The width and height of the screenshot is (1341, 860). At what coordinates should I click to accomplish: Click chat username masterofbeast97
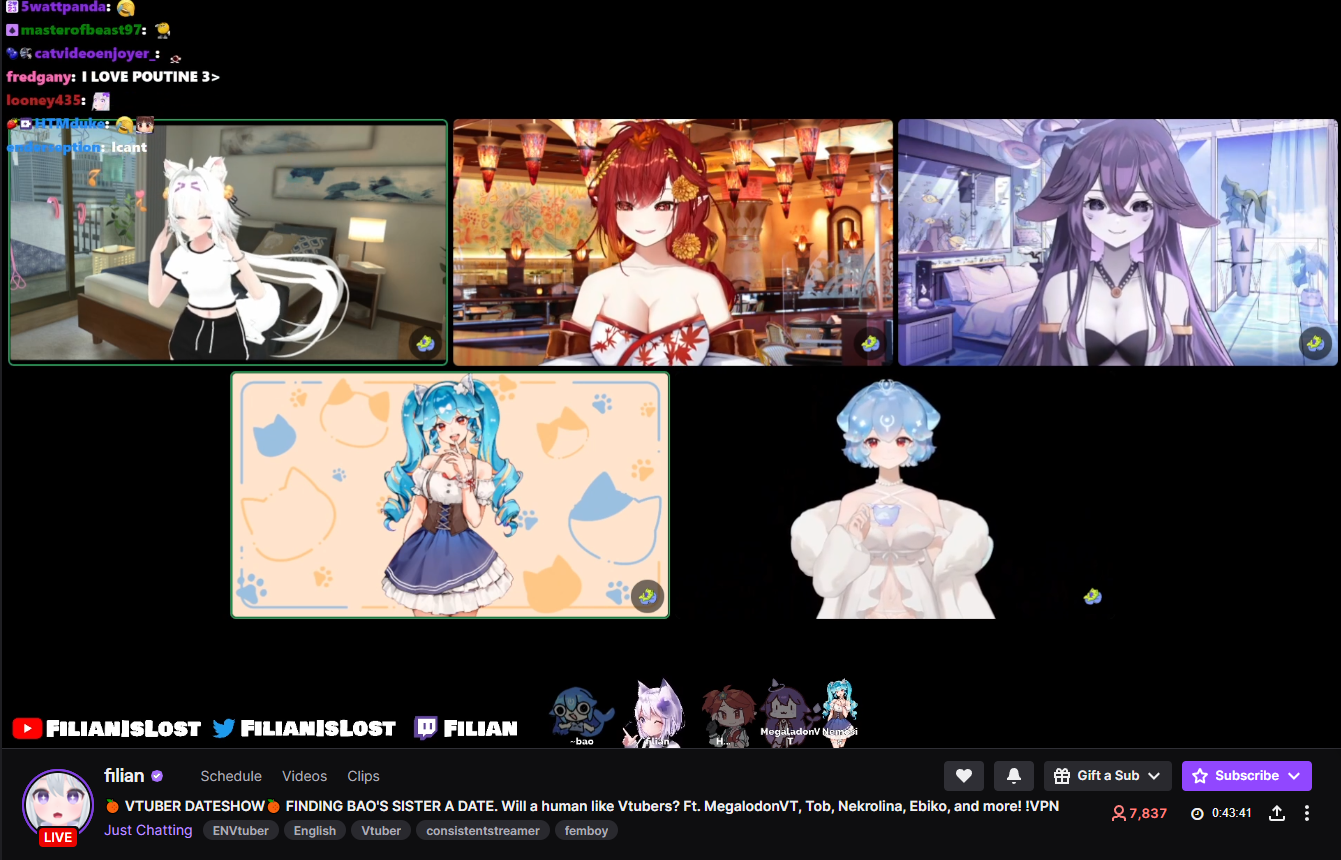coord(81,30)
